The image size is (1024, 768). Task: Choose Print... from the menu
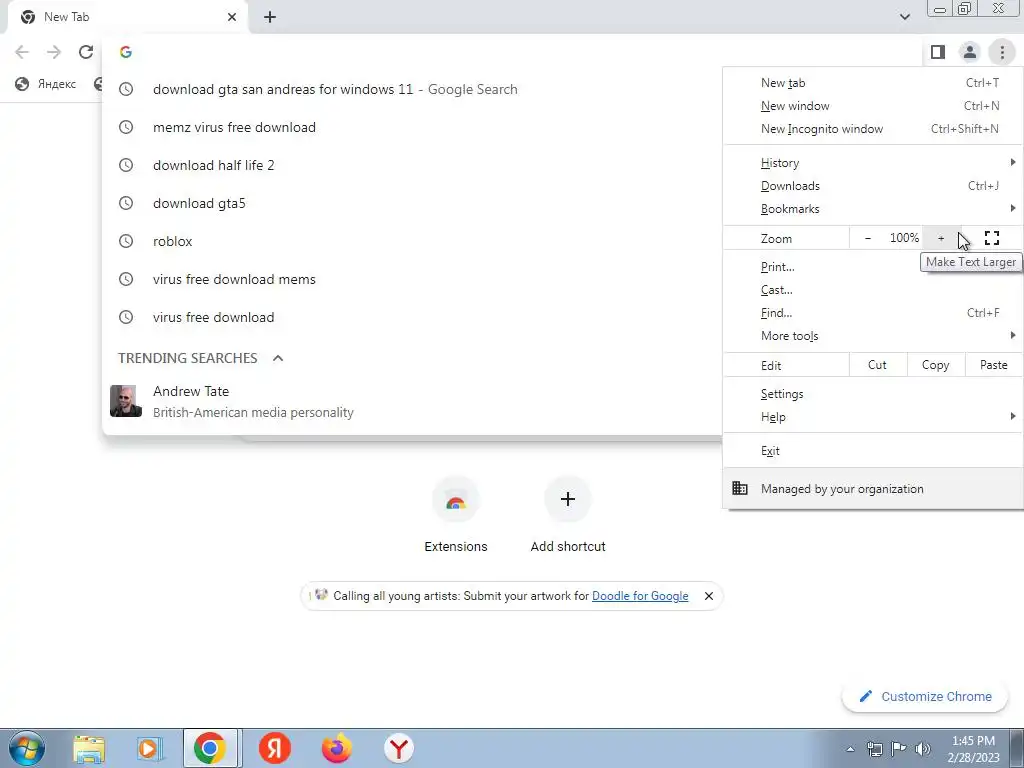[x=872, y=267]
